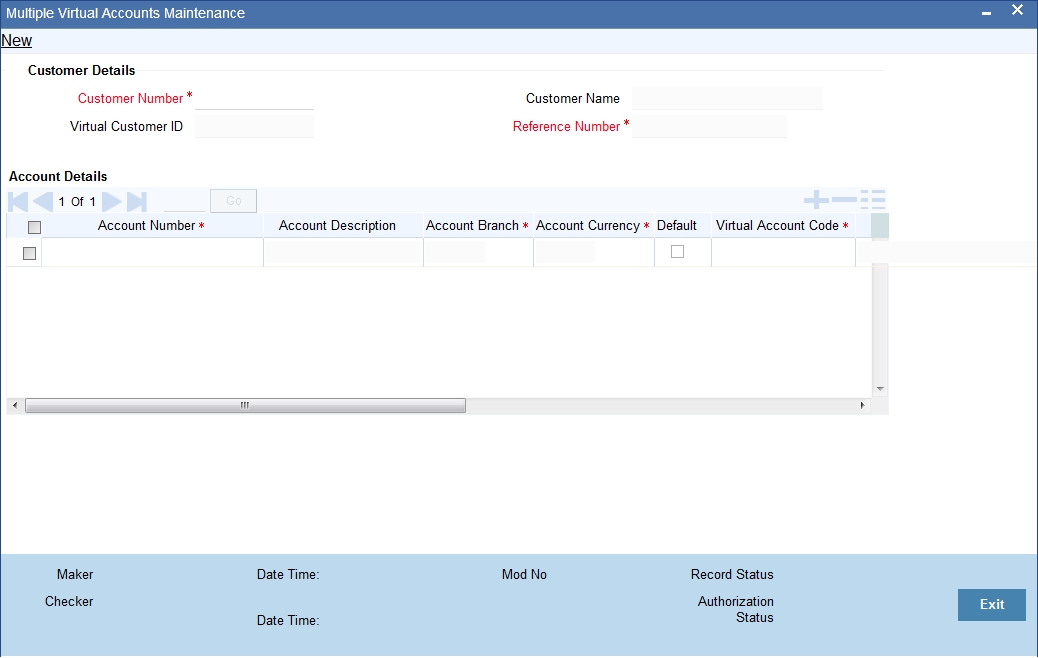Screen dimensions: 1038x658
Task: Click the Customer Name field
Action: pos(727,99)
